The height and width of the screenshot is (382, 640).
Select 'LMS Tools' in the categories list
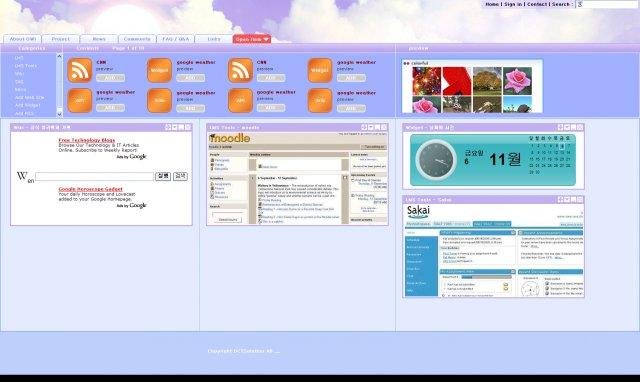point(26,66)
